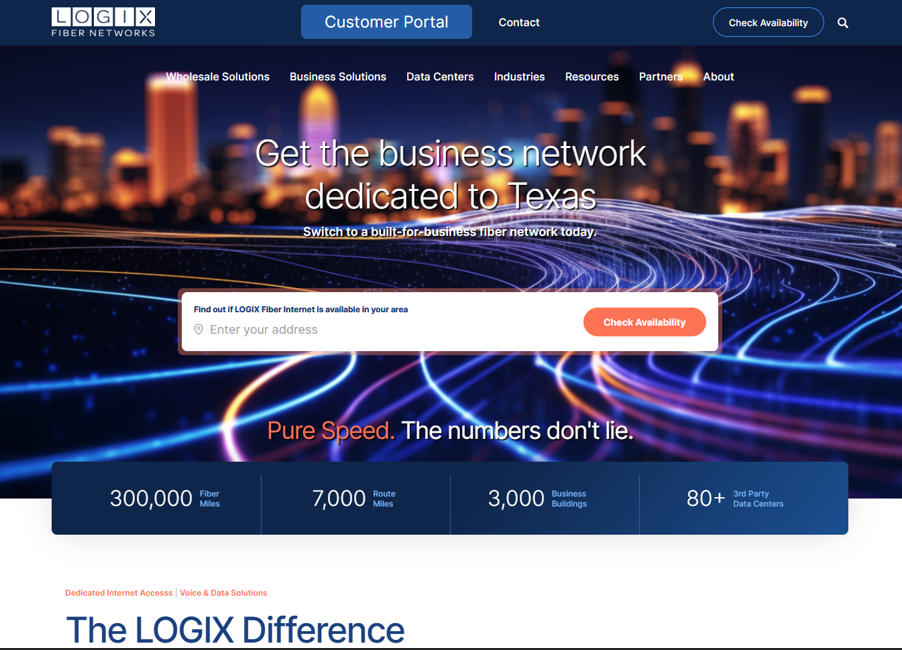Select Partners from the navigation bar
This screenshot has height=650, width=902.
660,76
